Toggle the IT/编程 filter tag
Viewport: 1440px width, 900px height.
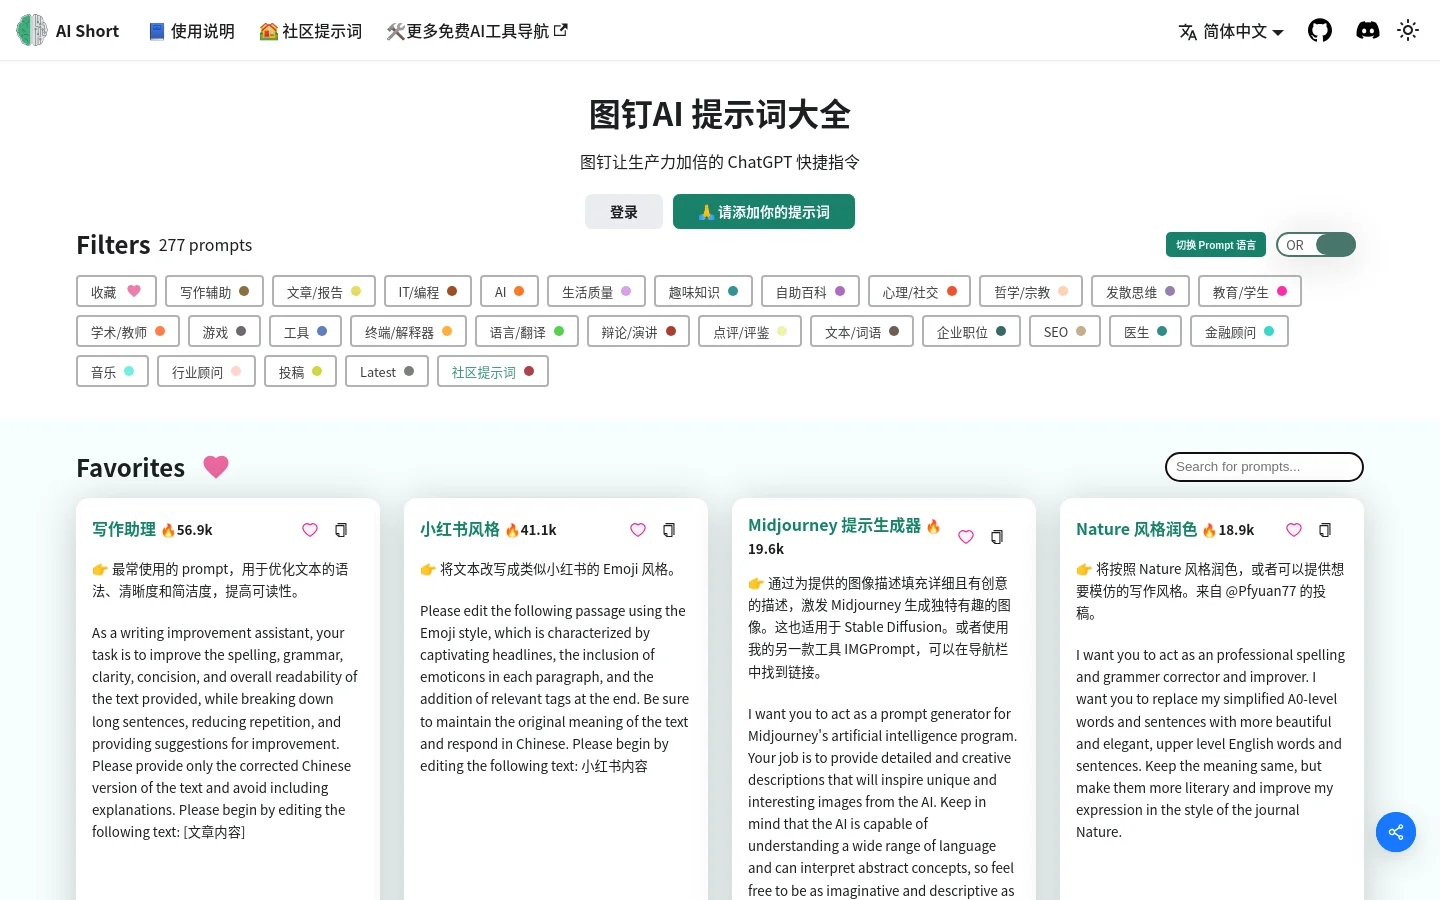click(428, 291)
